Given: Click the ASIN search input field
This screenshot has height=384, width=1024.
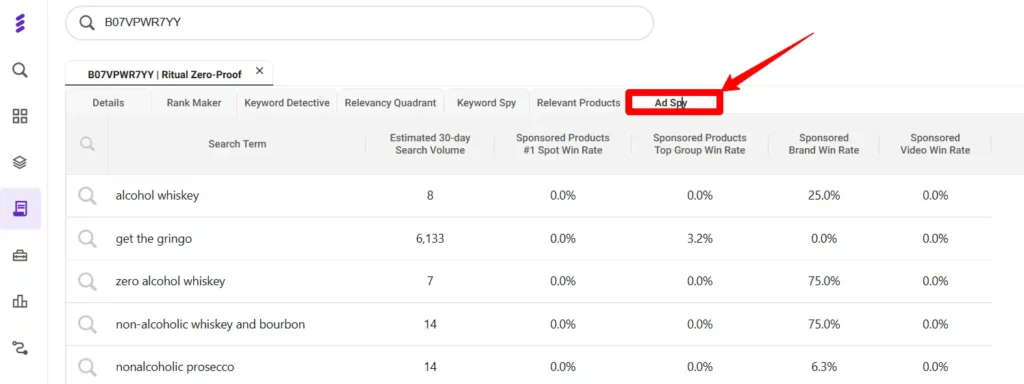Looking at the screenshot, I should [x=359, y=23].
